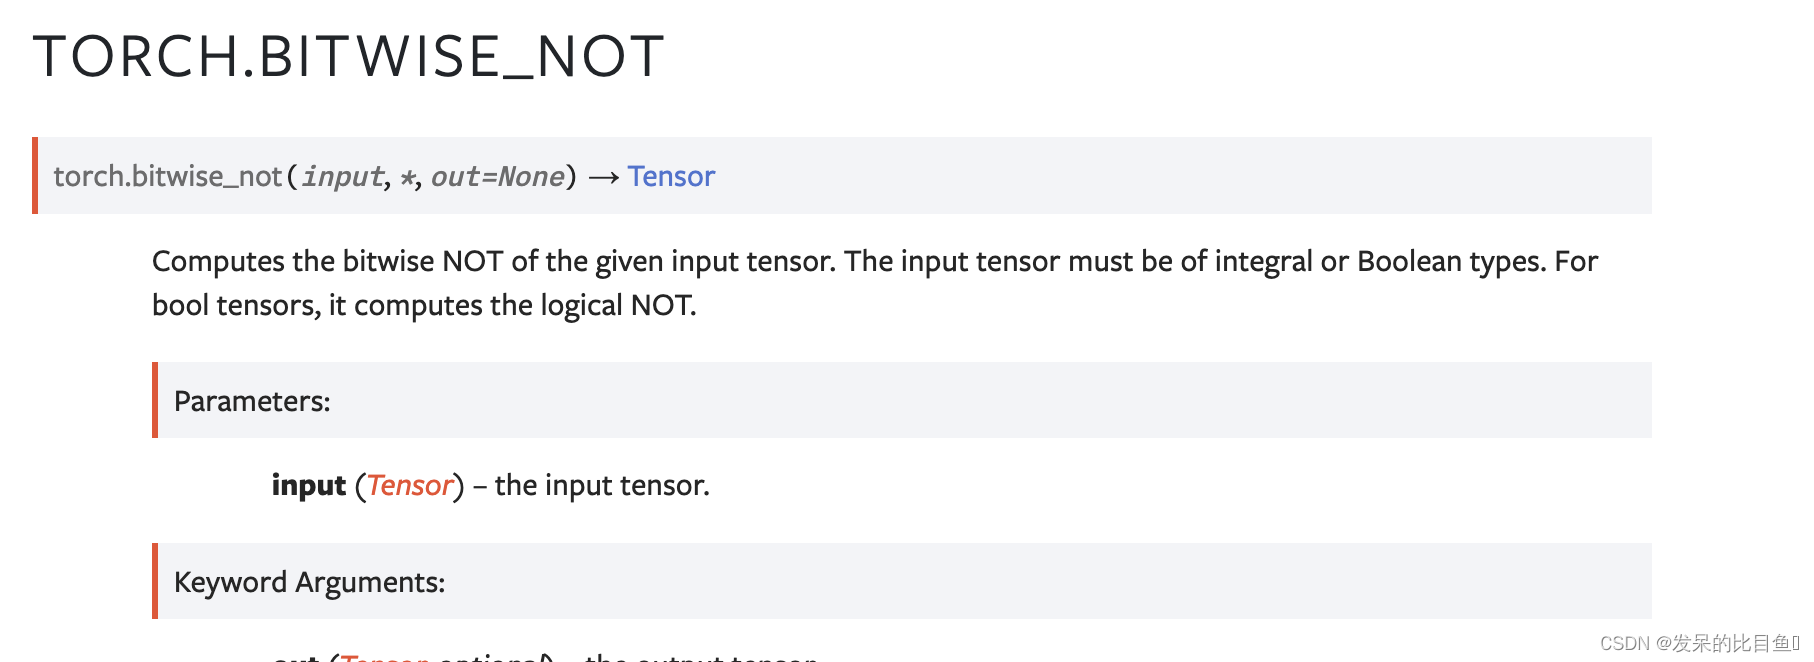Click the Keyword Arguments: section header

(x=309, y=582)
